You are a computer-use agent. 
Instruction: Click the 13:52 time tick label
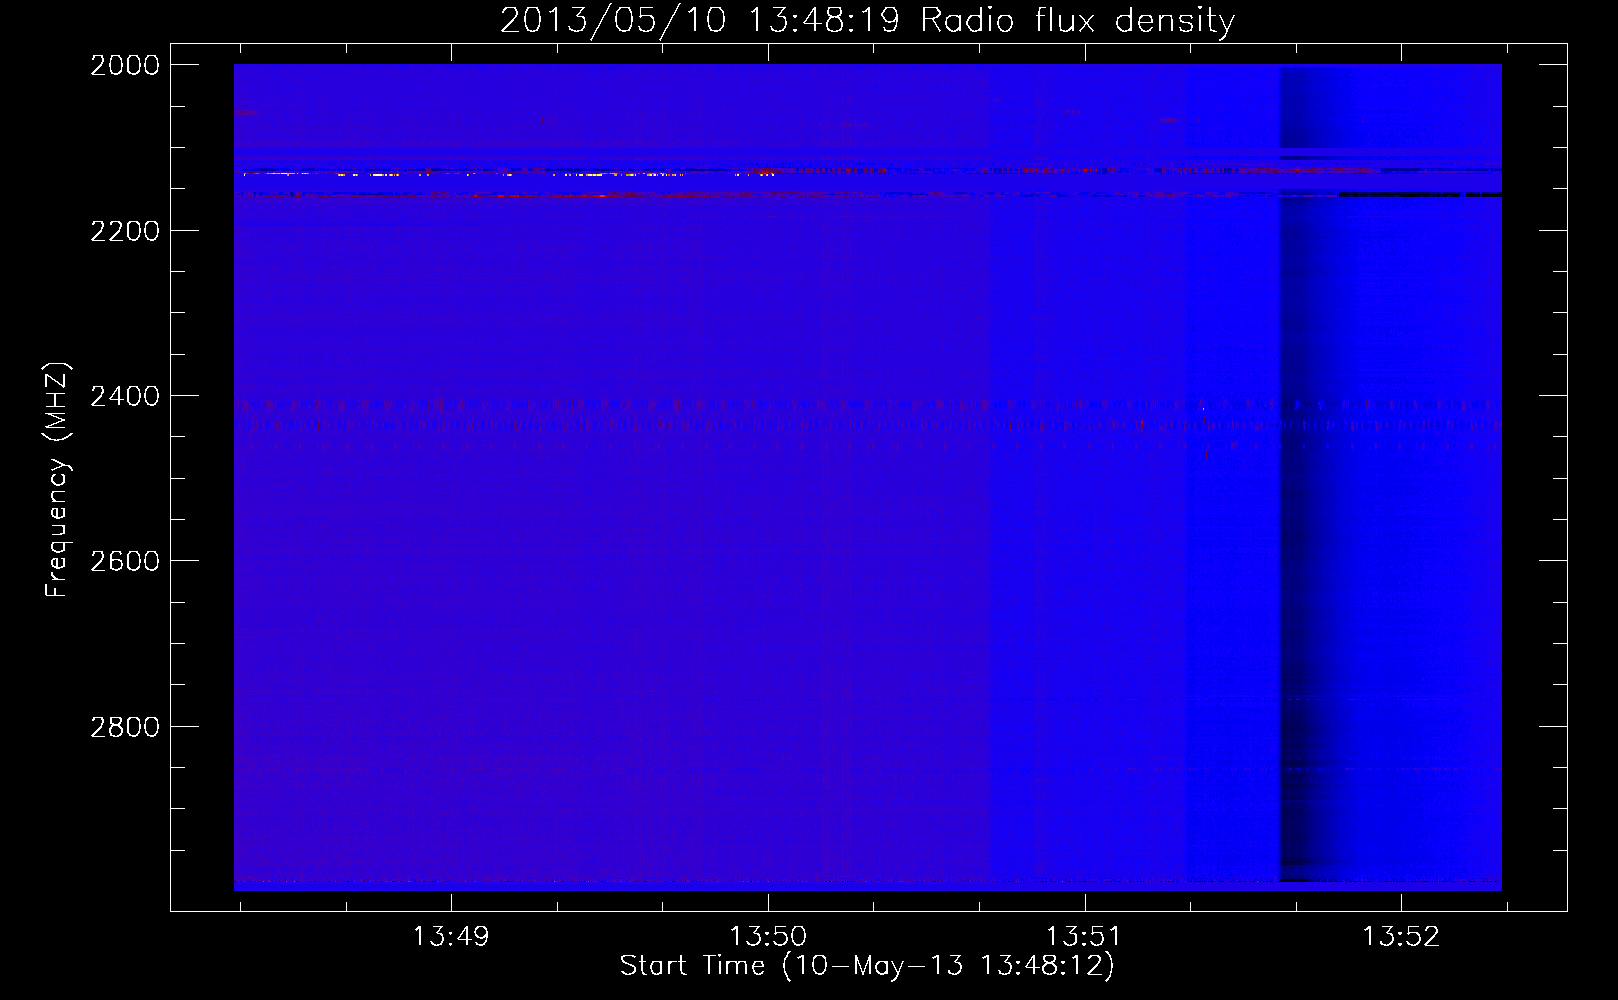[x=1402, y=937]
